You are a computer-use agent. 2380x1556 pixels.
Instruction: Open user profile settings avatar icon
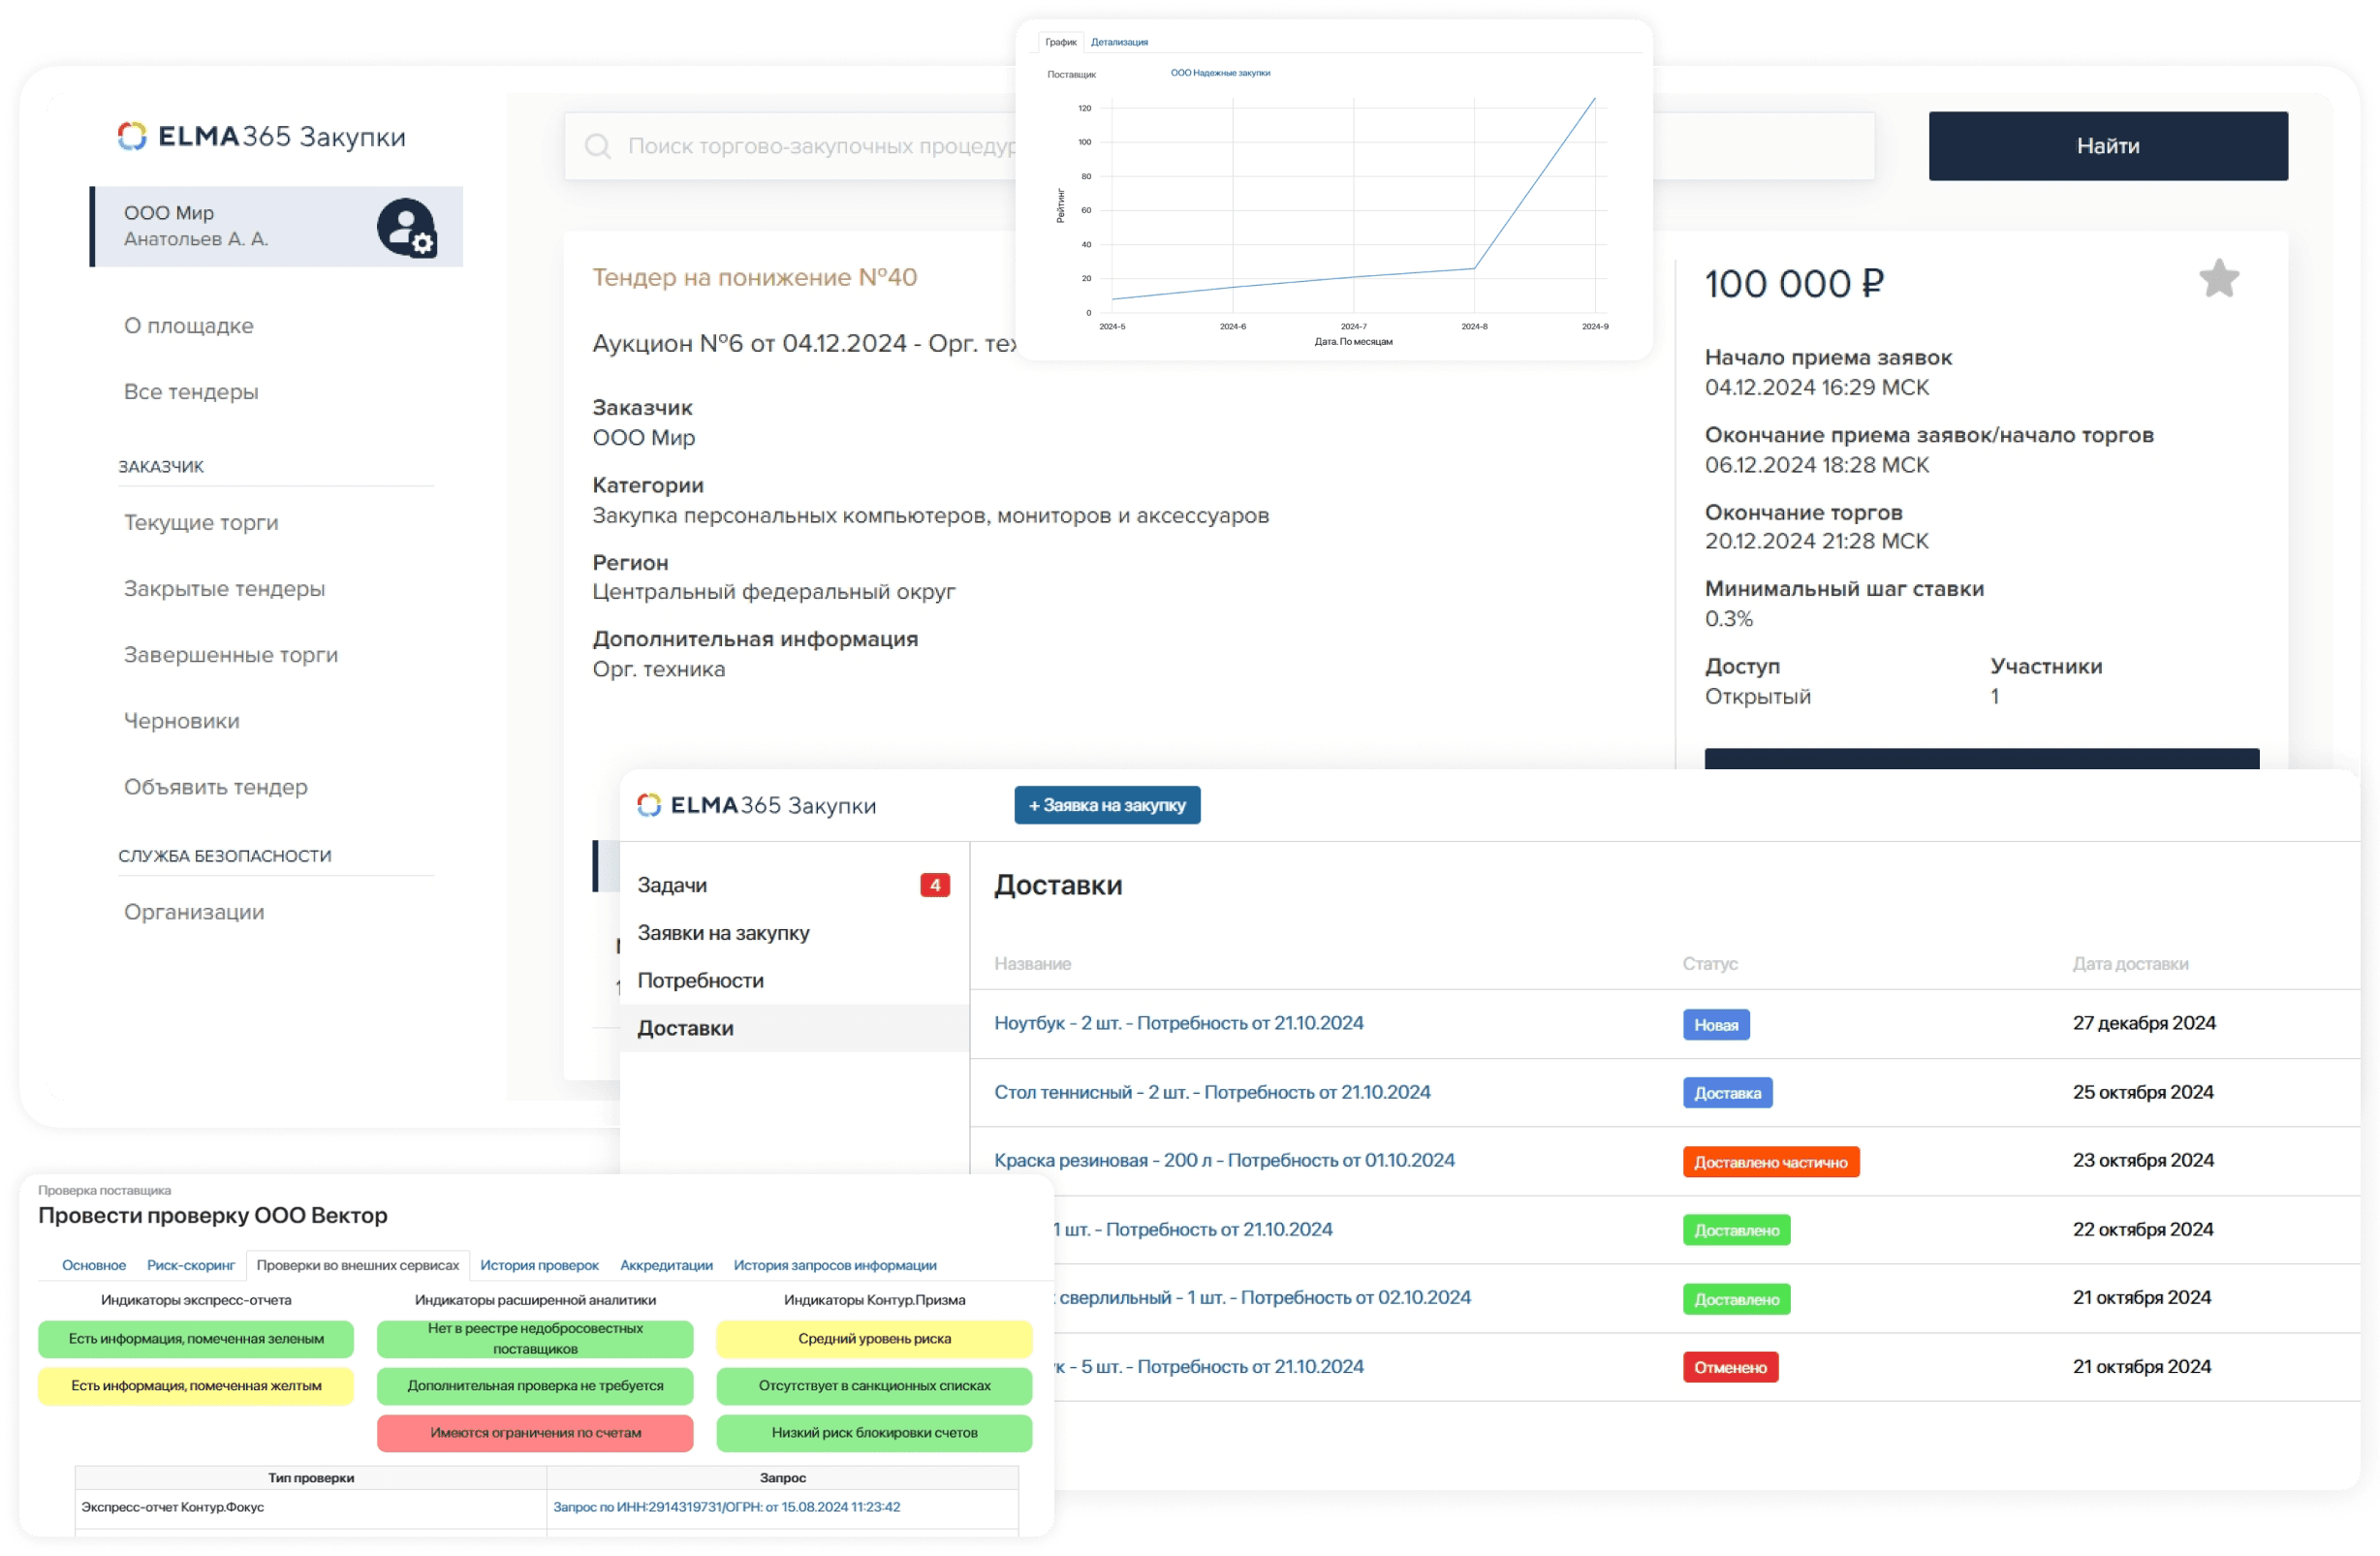point(406,227)
